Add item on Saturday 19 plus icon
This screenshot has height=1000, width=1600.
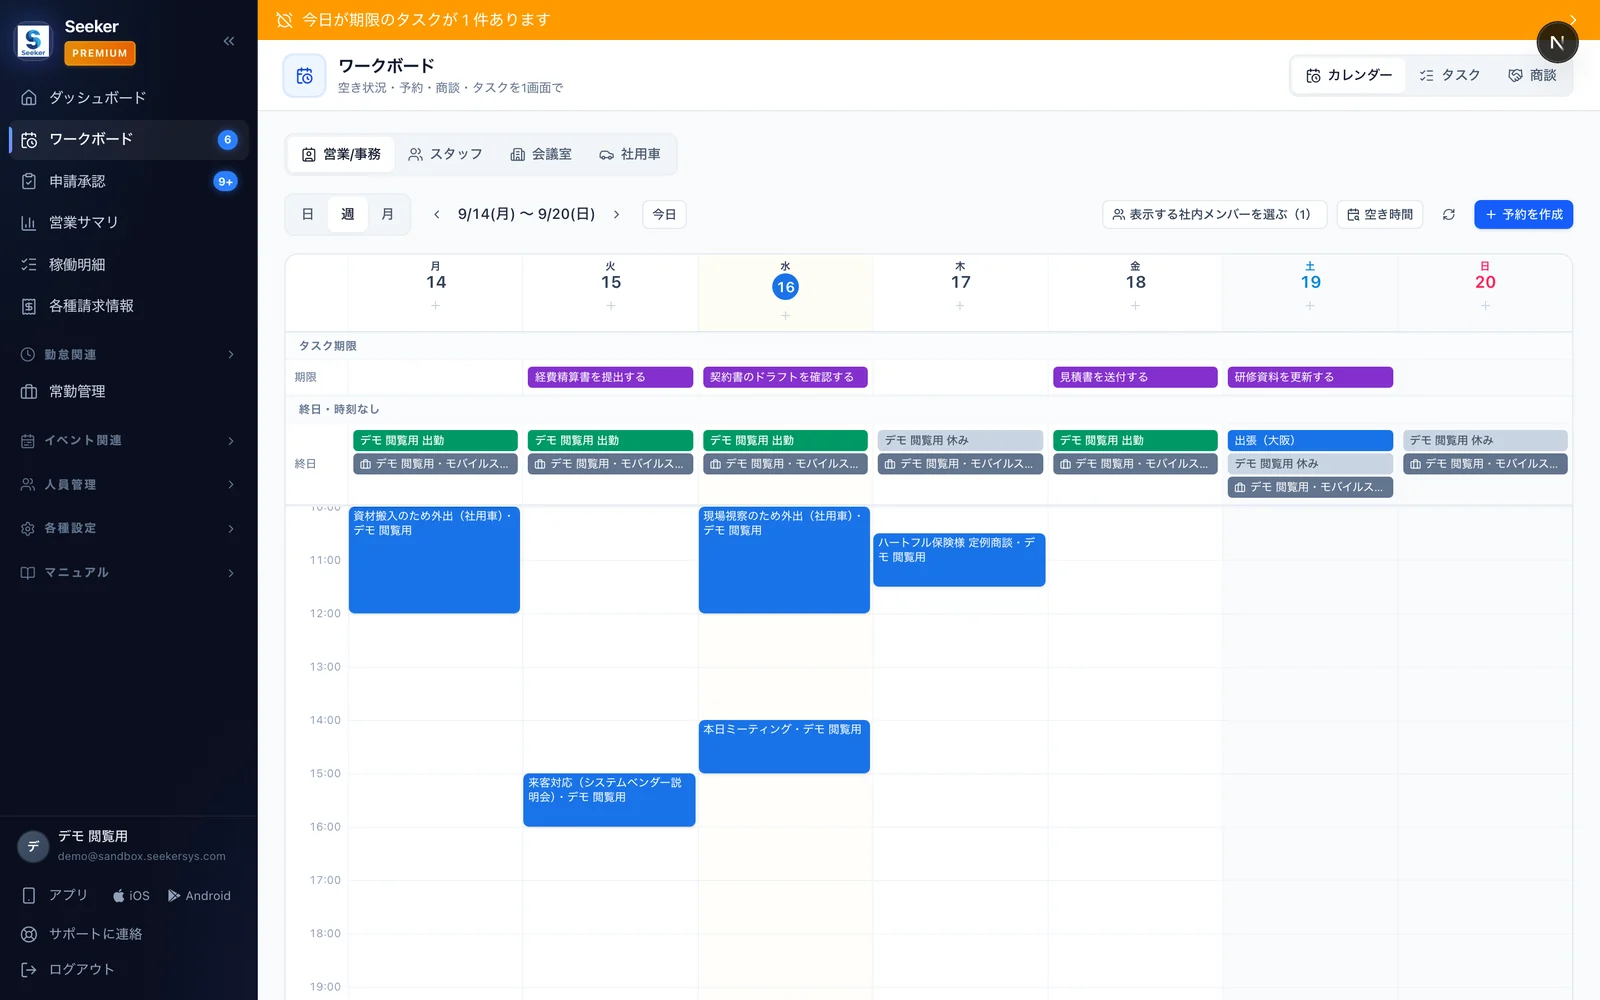point(1310,306)
